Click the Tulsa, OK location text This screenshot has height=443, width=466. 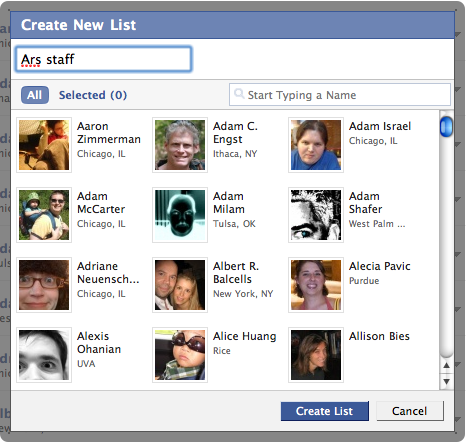(x=234, y=224)
